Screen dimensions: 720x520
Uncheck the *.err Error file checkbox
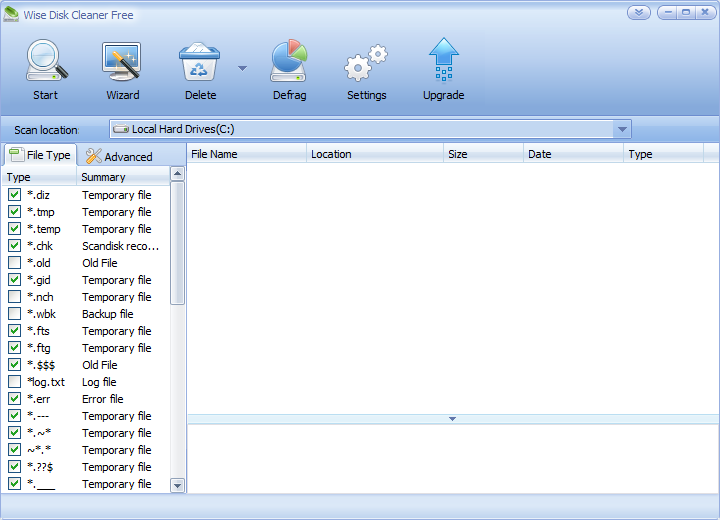coord(14,398)
